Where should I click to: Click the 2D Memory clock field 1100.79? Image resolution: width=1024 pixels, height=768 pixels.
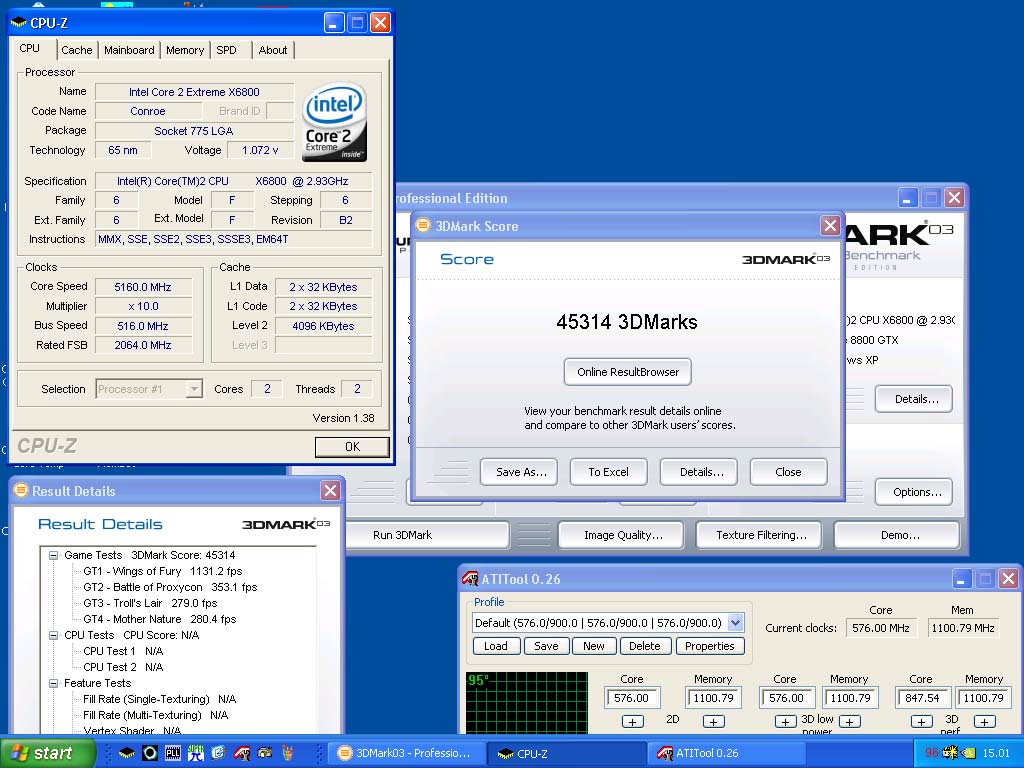714,697
